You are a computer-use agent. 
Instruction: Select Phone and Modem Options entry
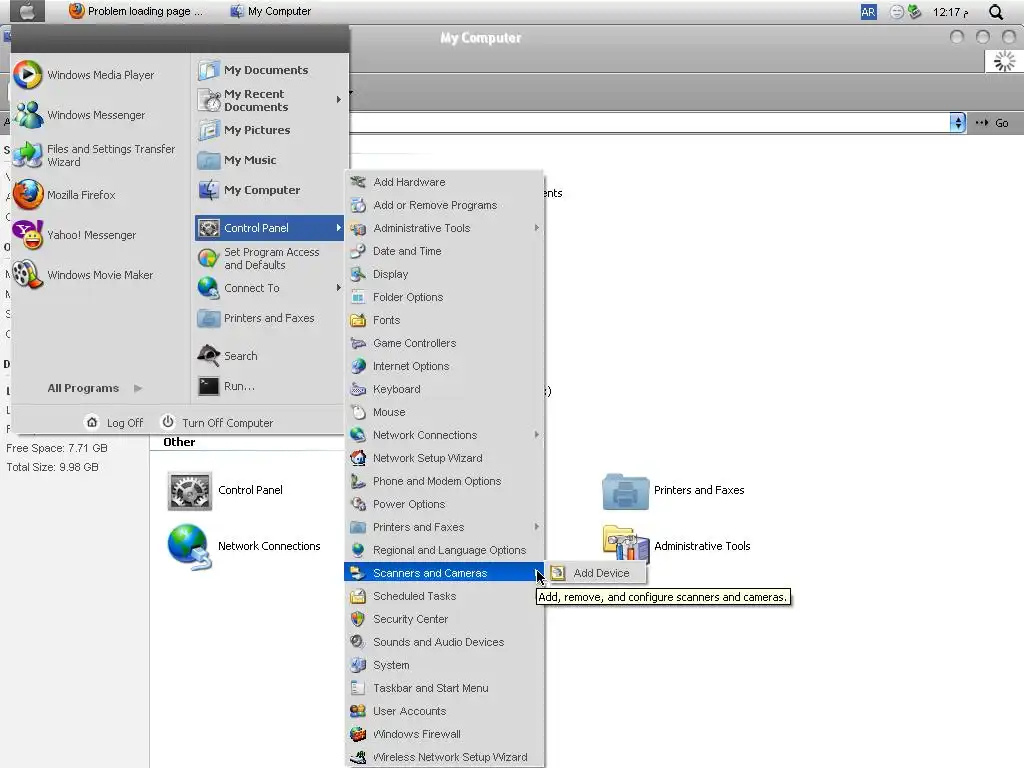tap(445, 481)
